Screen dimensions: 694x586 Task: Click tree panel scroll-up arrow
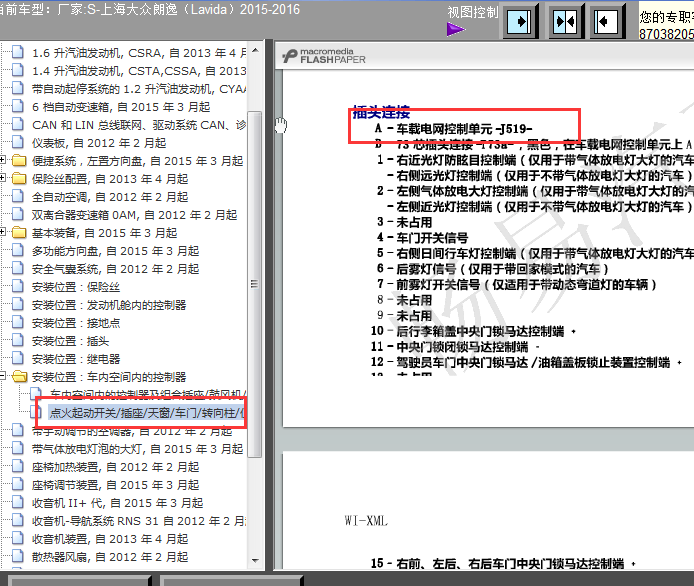click(255, 50)
